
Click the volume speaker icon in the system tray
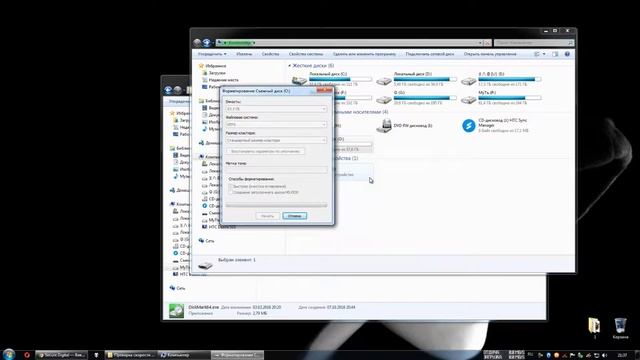604,356
